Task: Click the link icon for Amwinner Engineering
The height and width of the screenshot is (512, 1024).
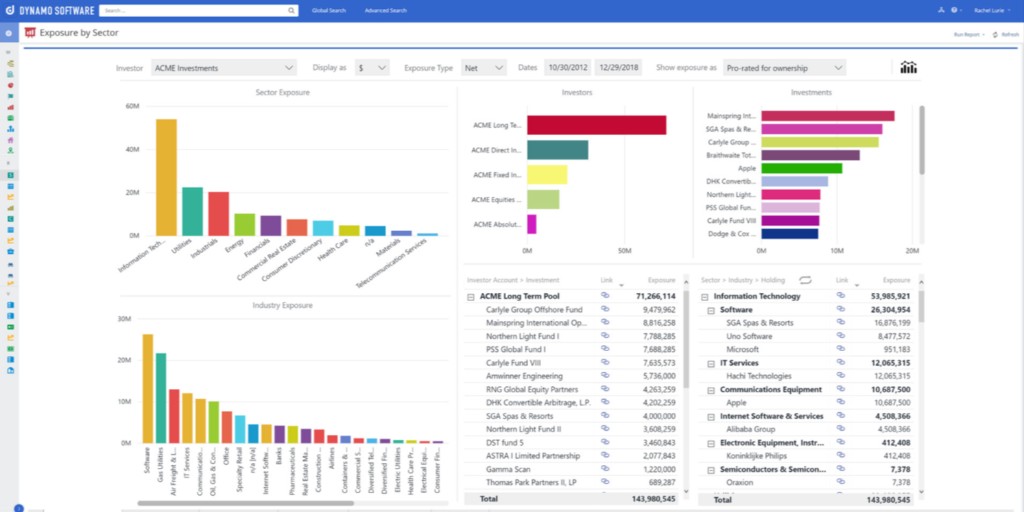Action: 605,376
